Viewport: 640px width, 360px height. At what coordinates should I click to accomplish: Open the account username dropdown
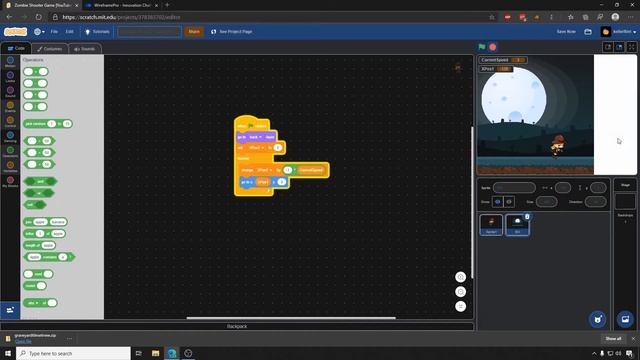pos(618,31)
